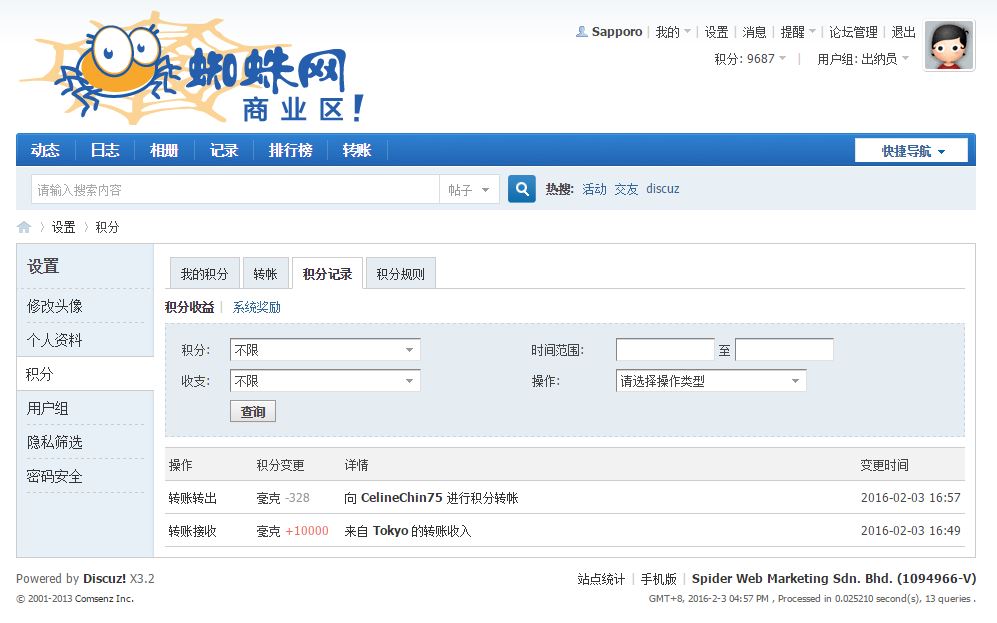Viewport: 997px width, 623px height.
Task: Open 排行榜 in the navigation bar
Action: tap(290, 150)
